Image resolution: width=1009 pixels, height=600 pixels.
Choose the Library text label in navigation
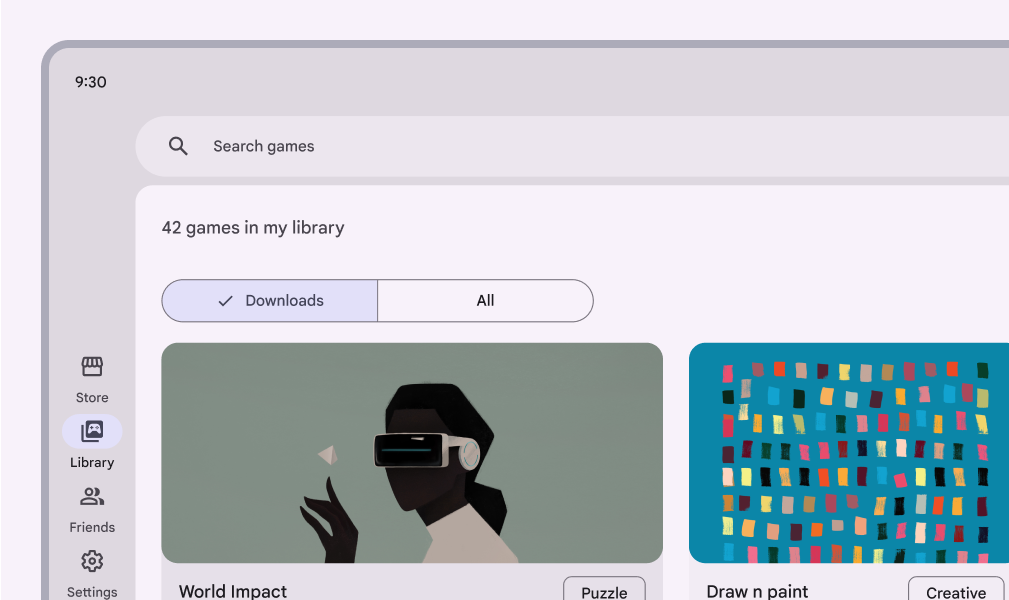(92, 463)
